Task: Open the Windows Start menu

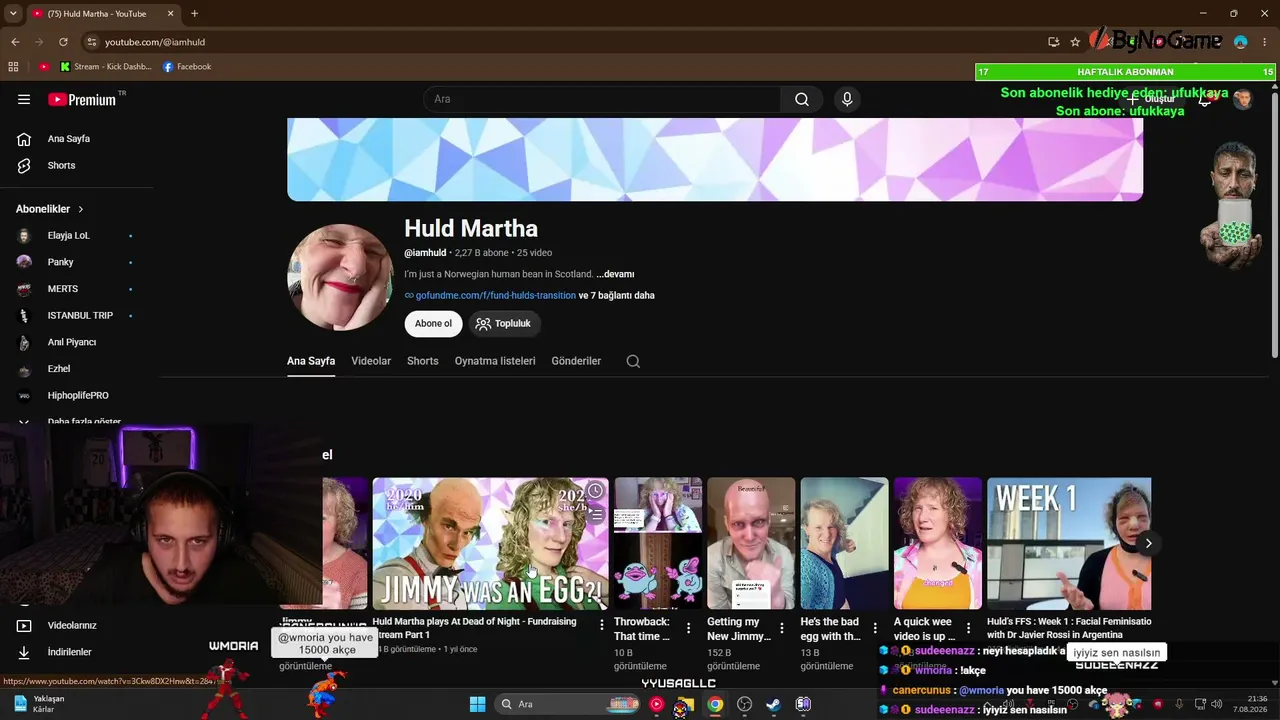Action: (x=477, y=704)
